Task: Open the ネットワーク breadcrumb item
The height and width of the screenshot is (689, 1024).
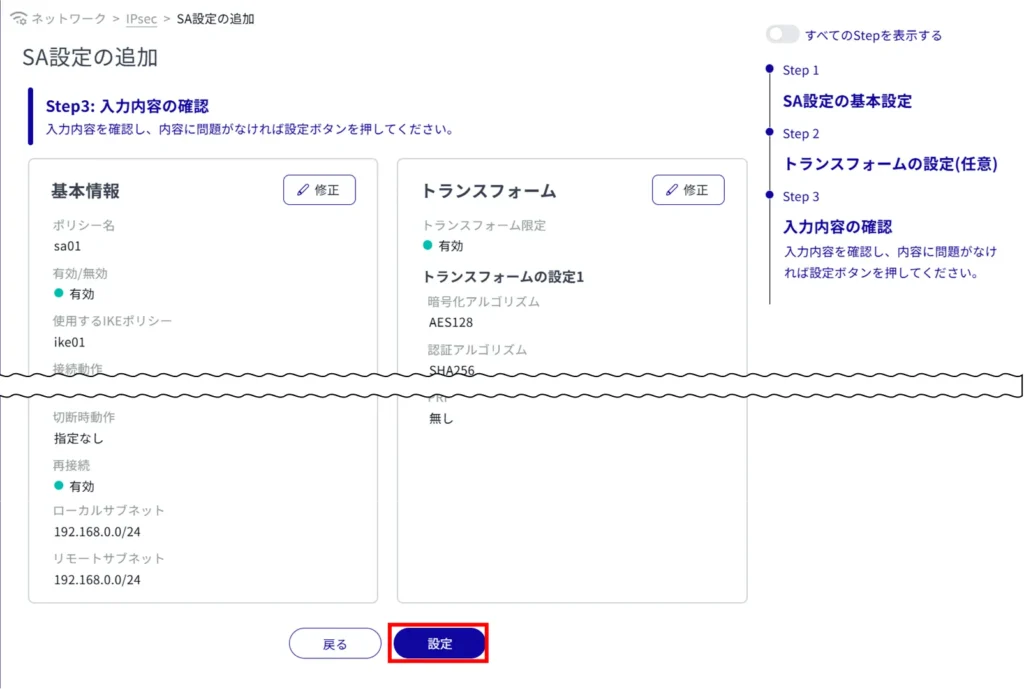Action: pos(71,19)
